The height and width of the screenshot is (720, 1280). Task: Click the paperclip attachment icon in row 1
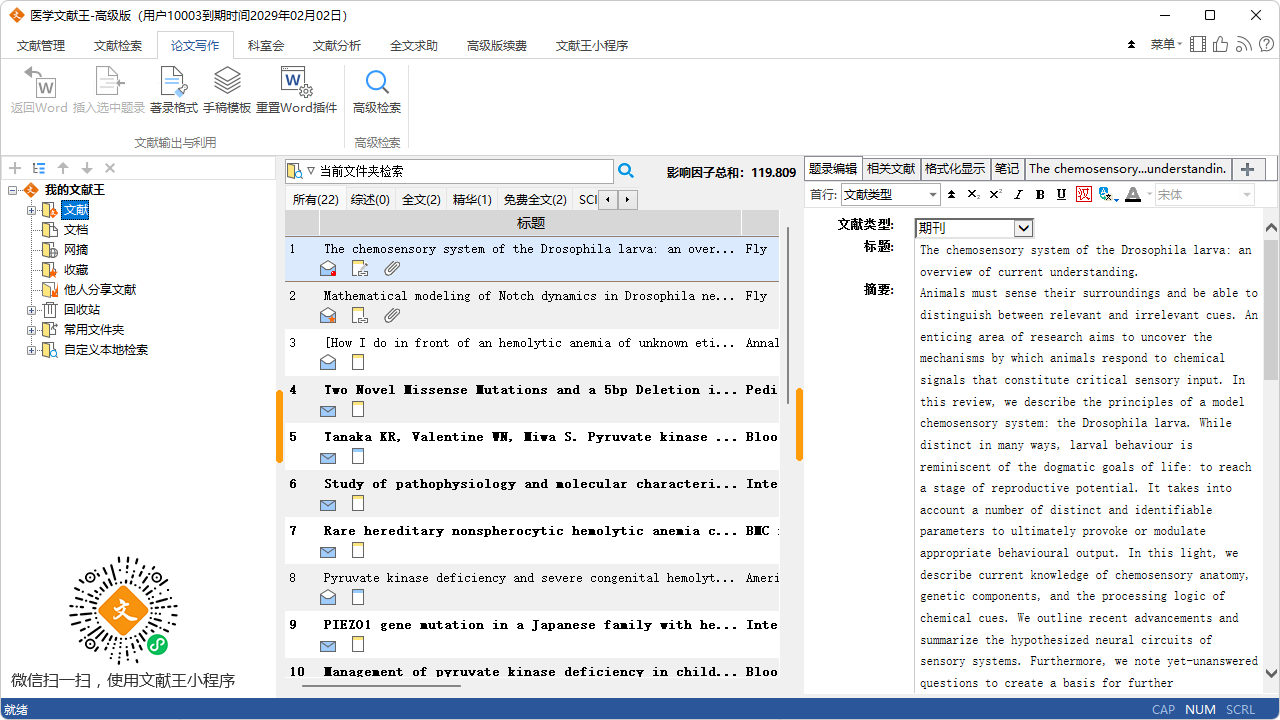click(x=393, y=268)
